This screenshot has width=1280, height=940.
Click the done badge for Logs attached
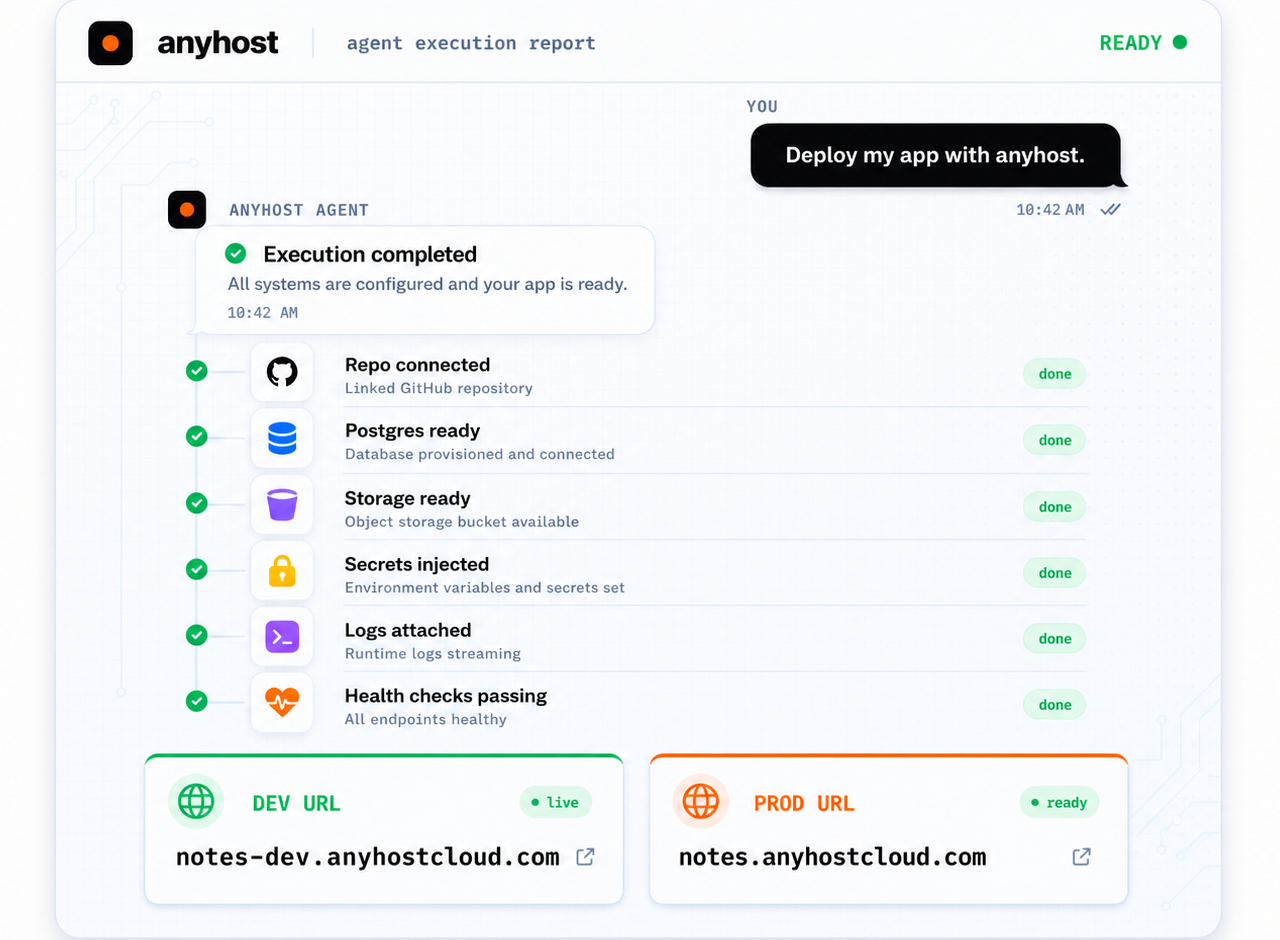click(1055, 638)
